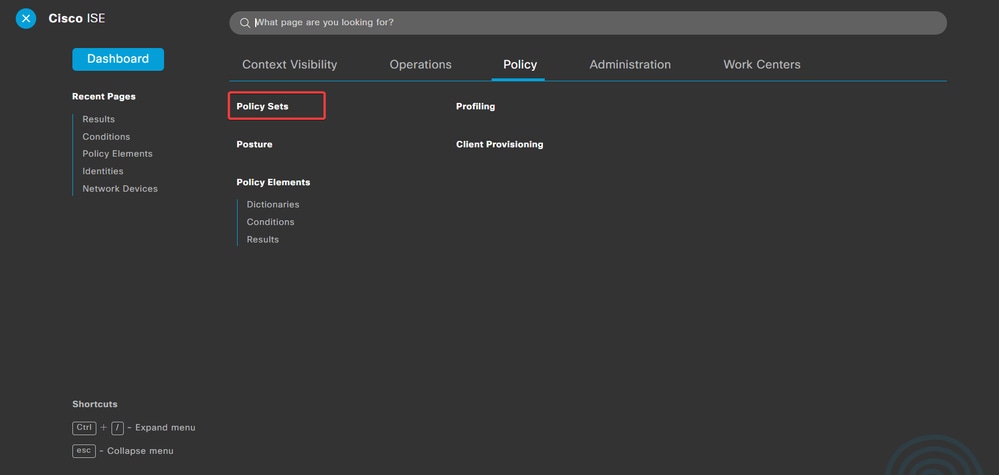Open Network Devices in Recent Pages
Viewport: 999px width, 475px height.
pyautogui.click(x=120, y=188)
